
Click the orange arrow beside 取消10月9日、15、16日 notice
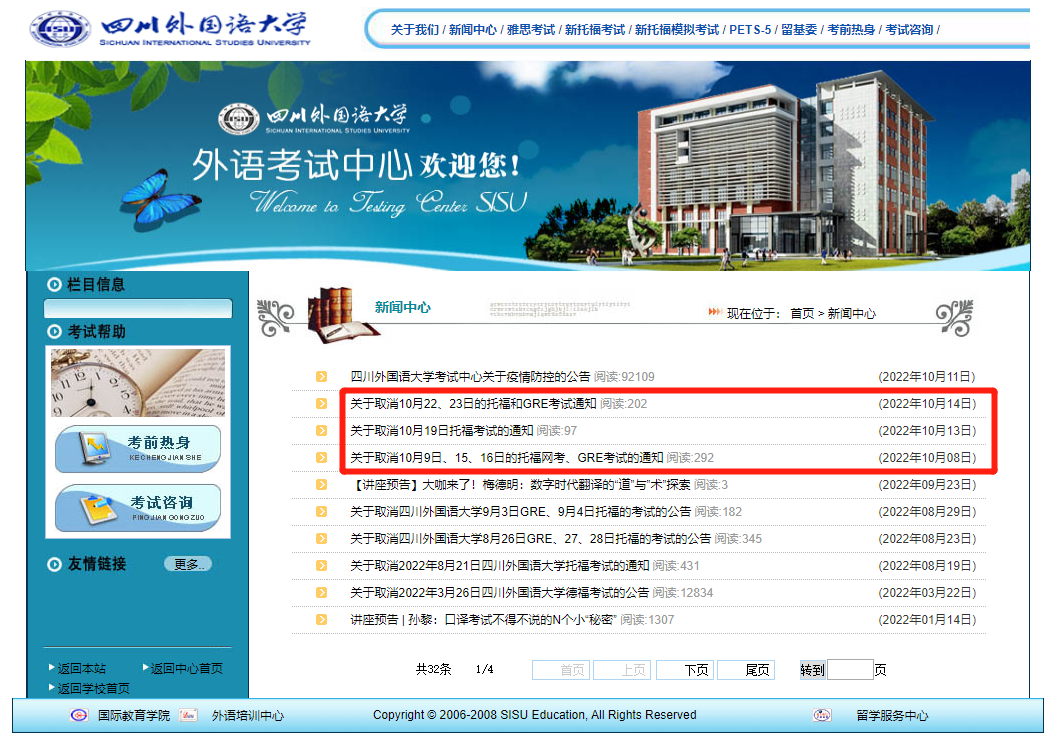[x=321, y=457]
